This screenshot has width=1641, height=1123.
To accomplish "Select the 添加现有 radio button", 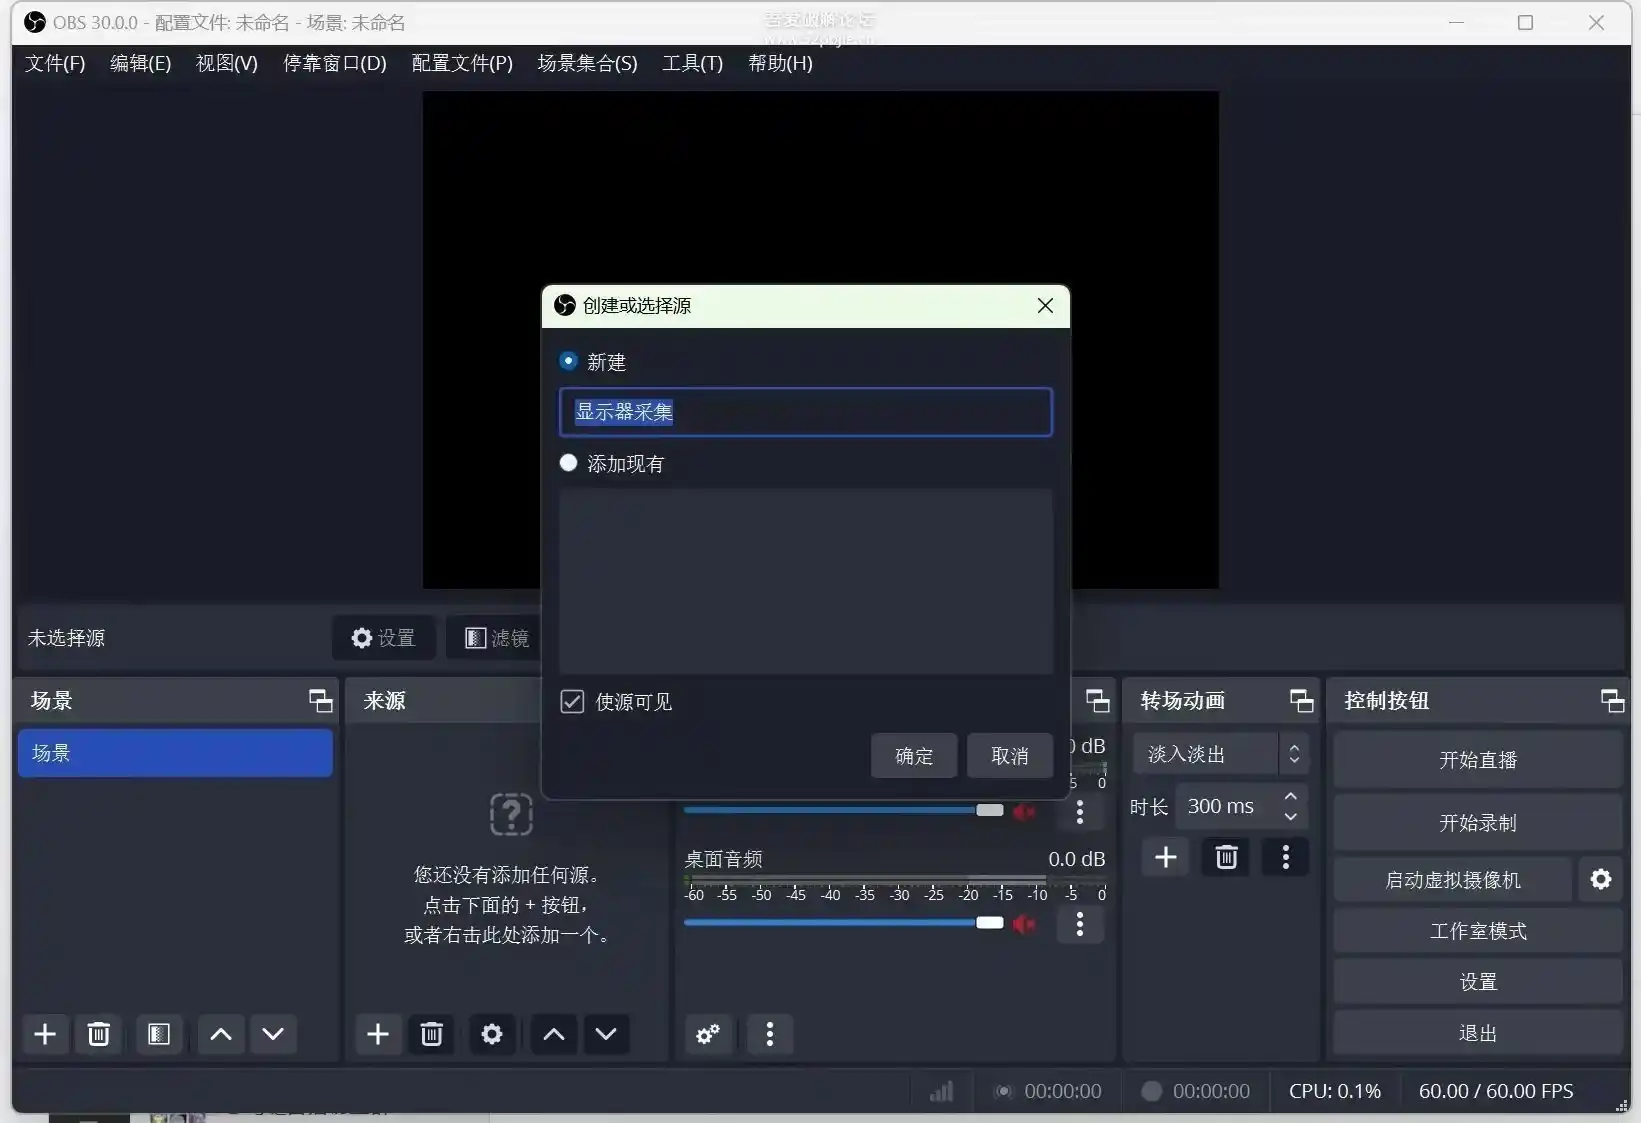I will tap(568, 463).
